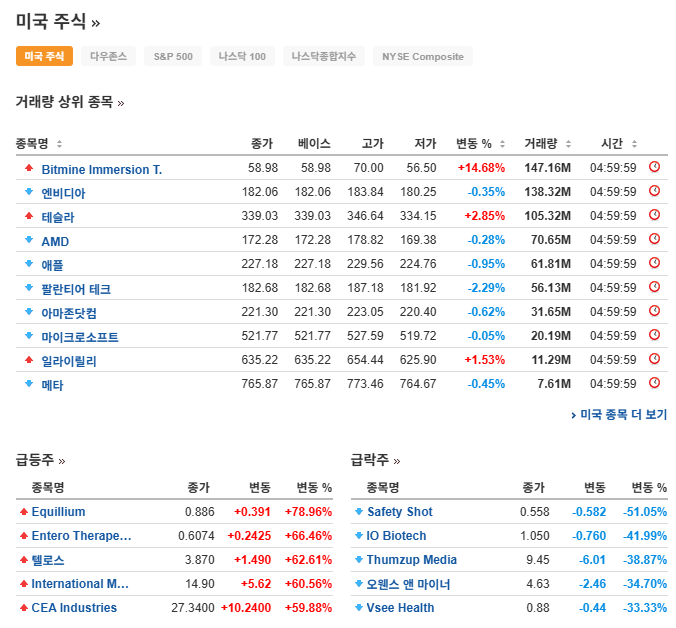Click red up arrow beside 테슬라
The width and height of the screenshot is (676, 628).
click(29, 216)
